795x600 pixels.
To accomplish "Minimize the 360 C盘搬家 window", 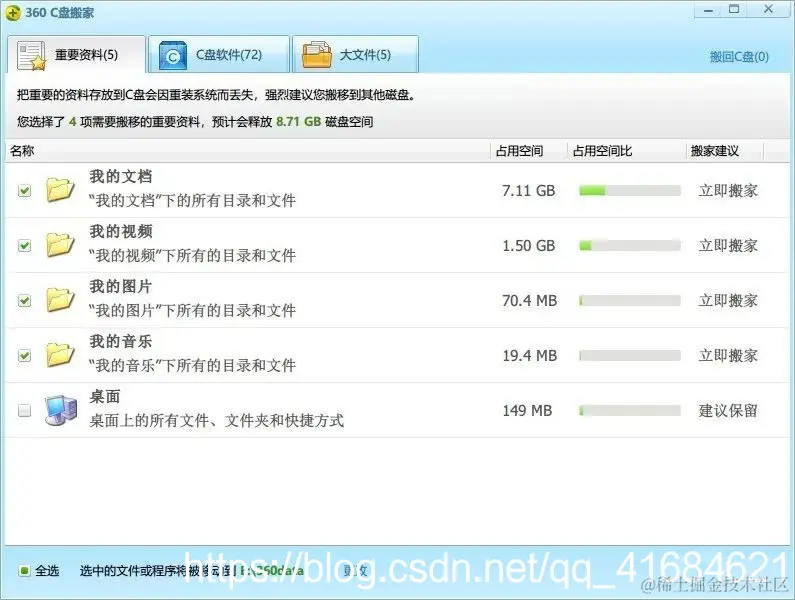I will tap(709, 10).
